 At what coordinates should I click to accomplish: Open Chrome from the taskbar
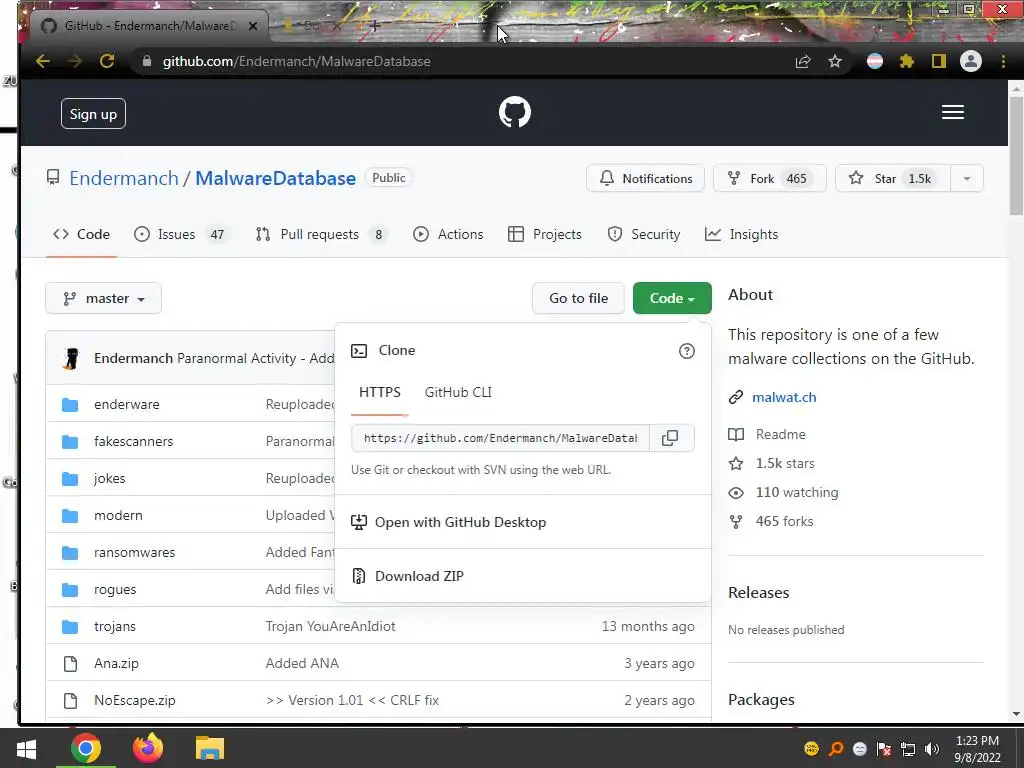(86, 748)
